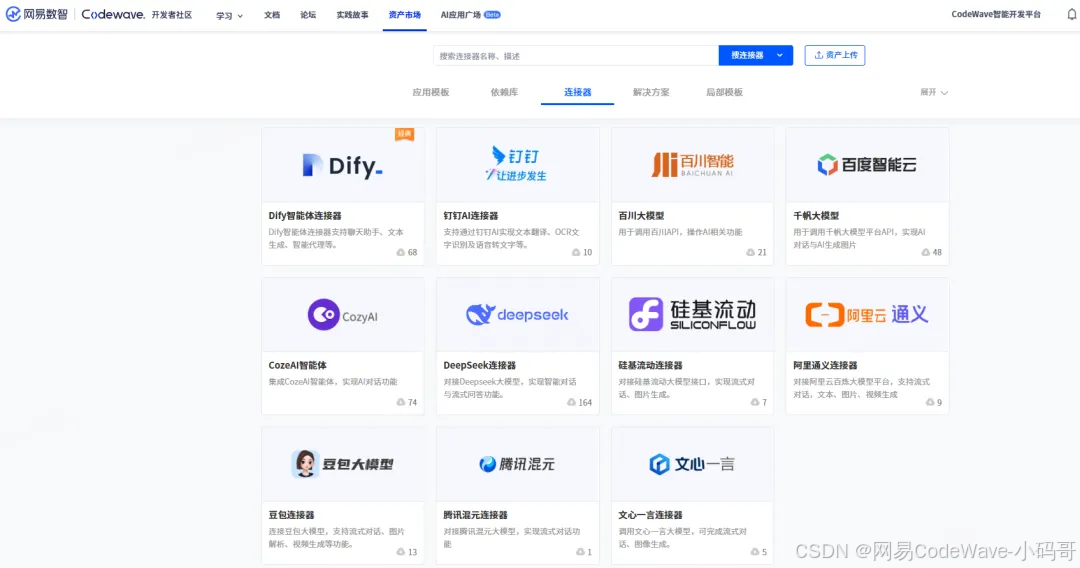1080x568 pixels.
Task: Click the 钉钉 logo thumbnail
Action: click(517, 164)
